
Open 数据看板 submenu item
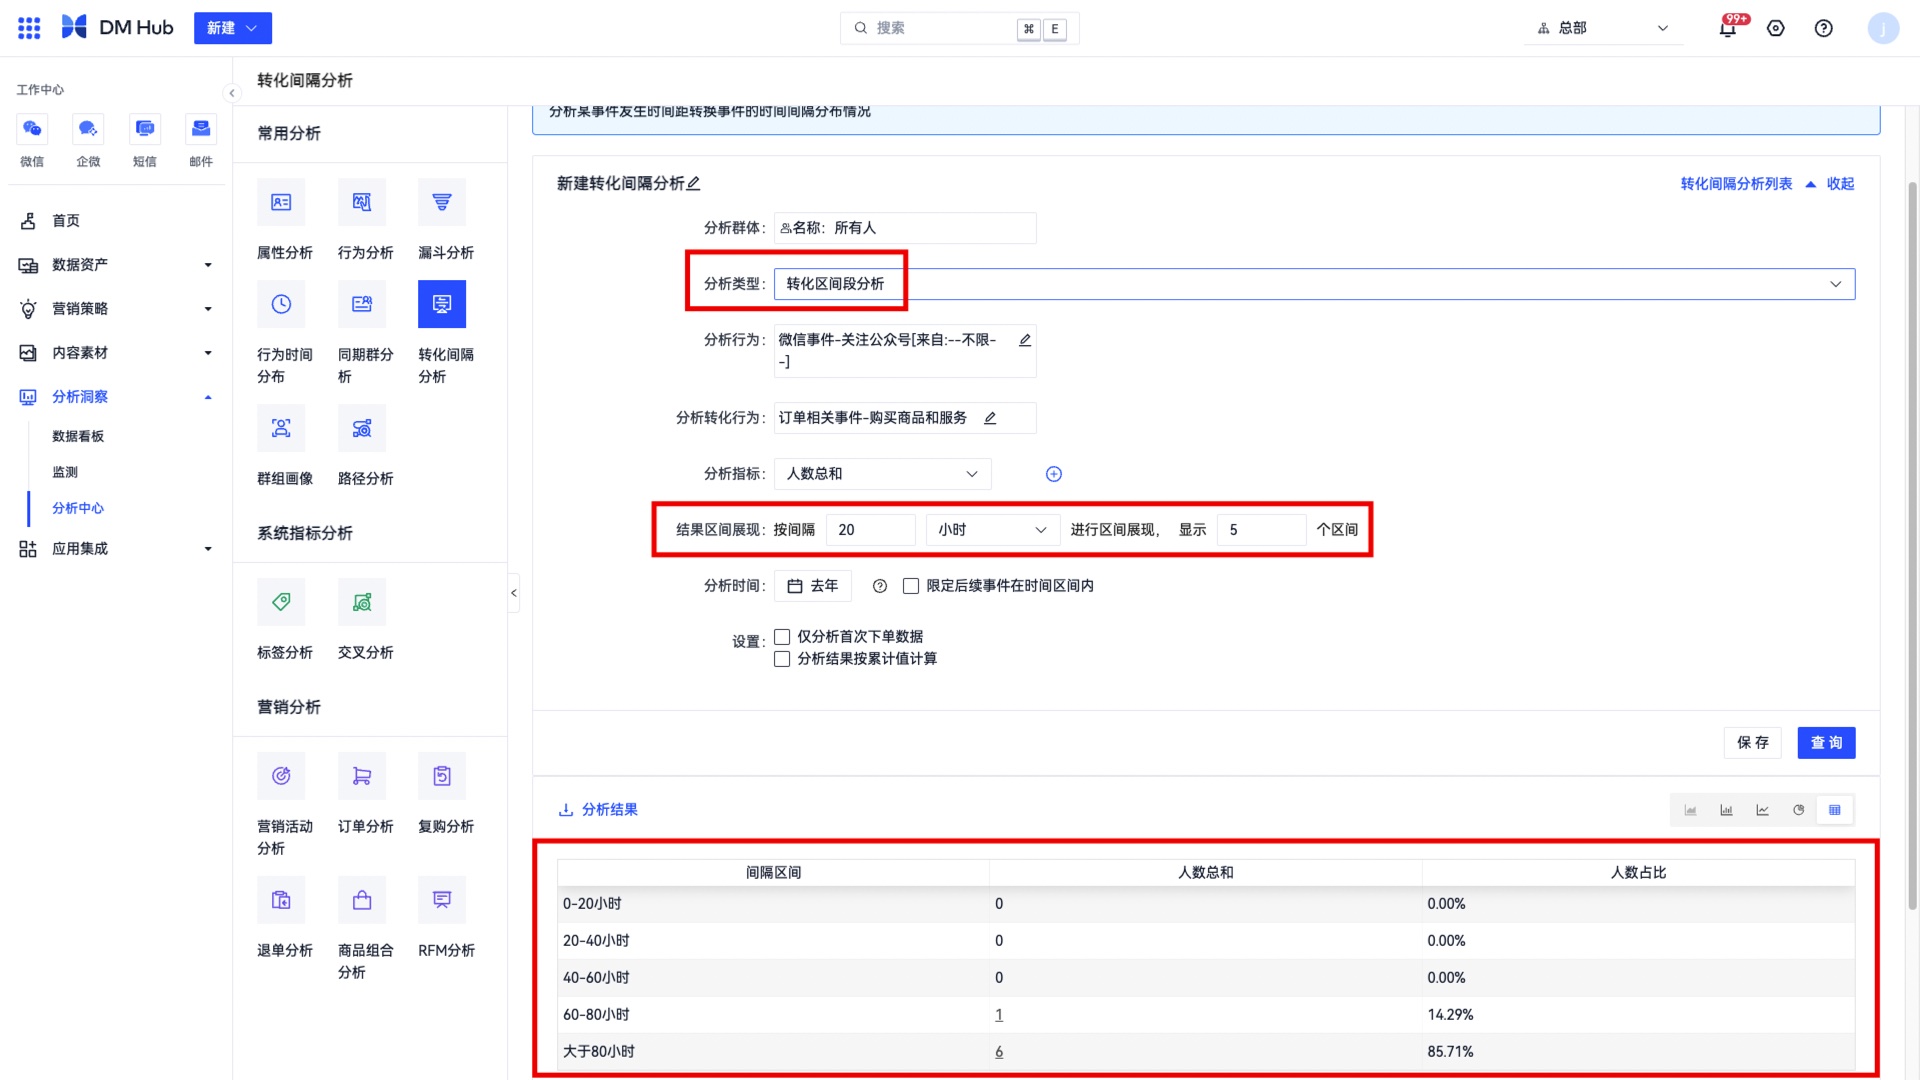[78, 436]
